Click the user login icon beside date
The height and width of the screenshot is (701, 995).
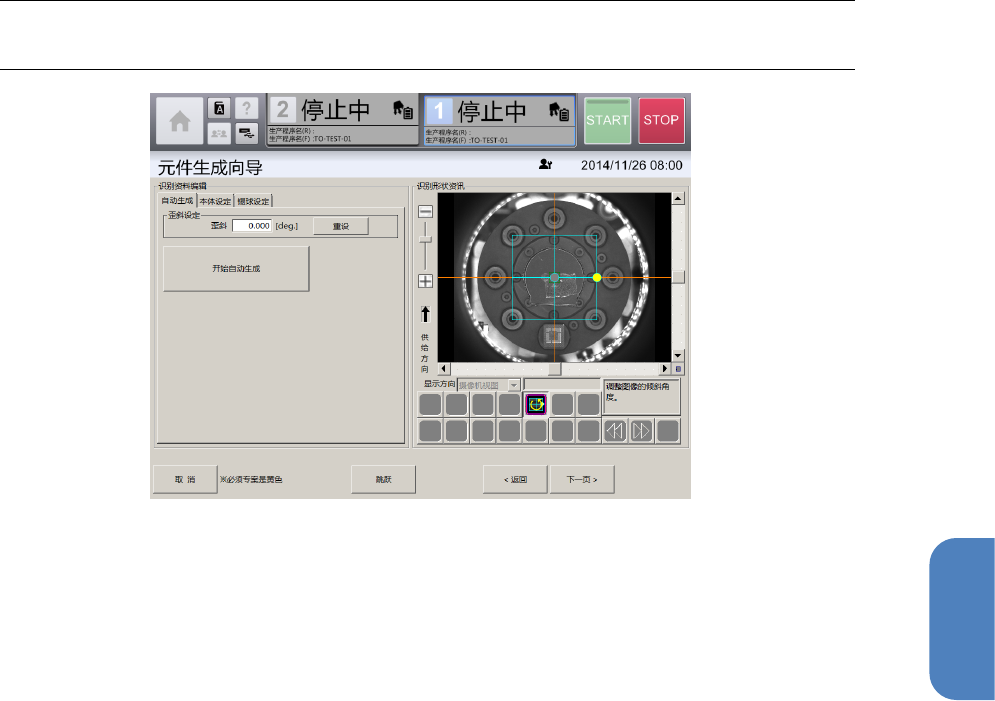pyautogui.click(x=545, y=166)
